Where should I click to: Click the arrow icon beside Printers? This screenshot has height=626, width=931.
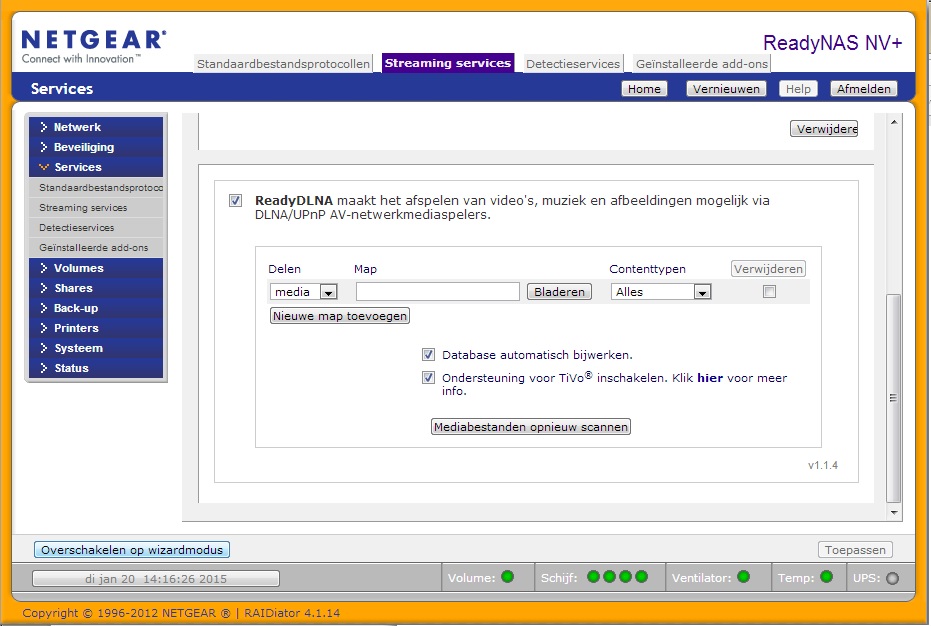coord(44,328)
